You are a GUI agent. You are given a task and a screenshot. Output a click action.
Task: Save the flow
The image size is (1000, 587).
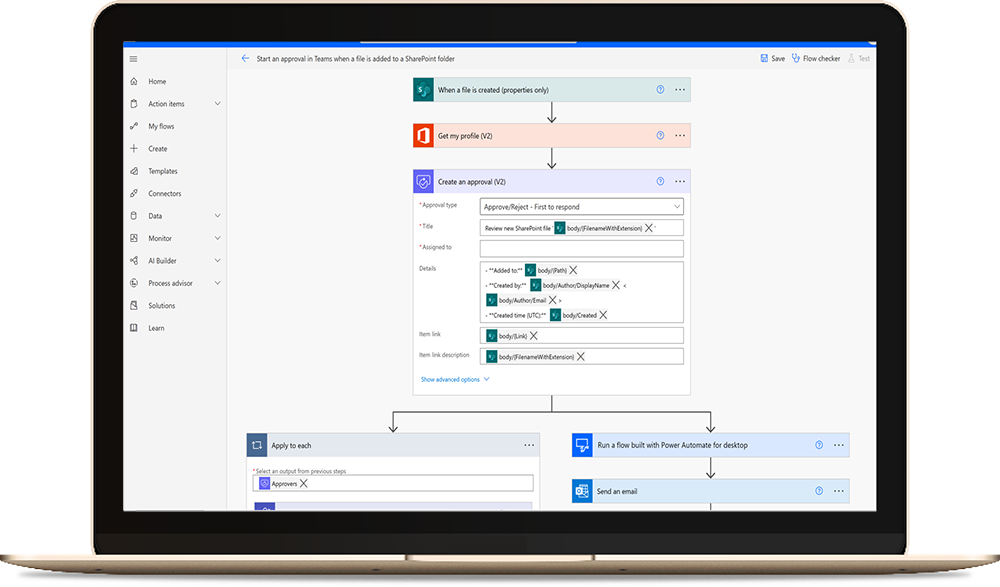click(772, 59)
